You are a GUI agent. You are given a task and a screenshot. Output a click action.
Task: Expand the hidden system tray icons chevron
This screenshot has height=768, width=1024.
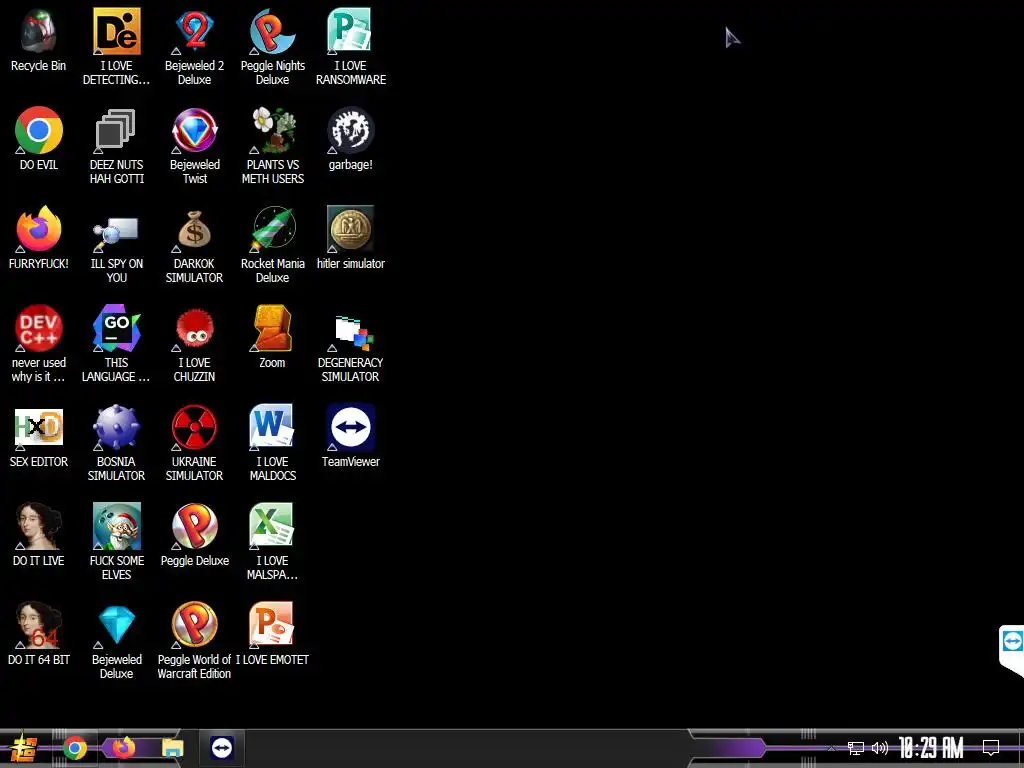click(831, 748)
